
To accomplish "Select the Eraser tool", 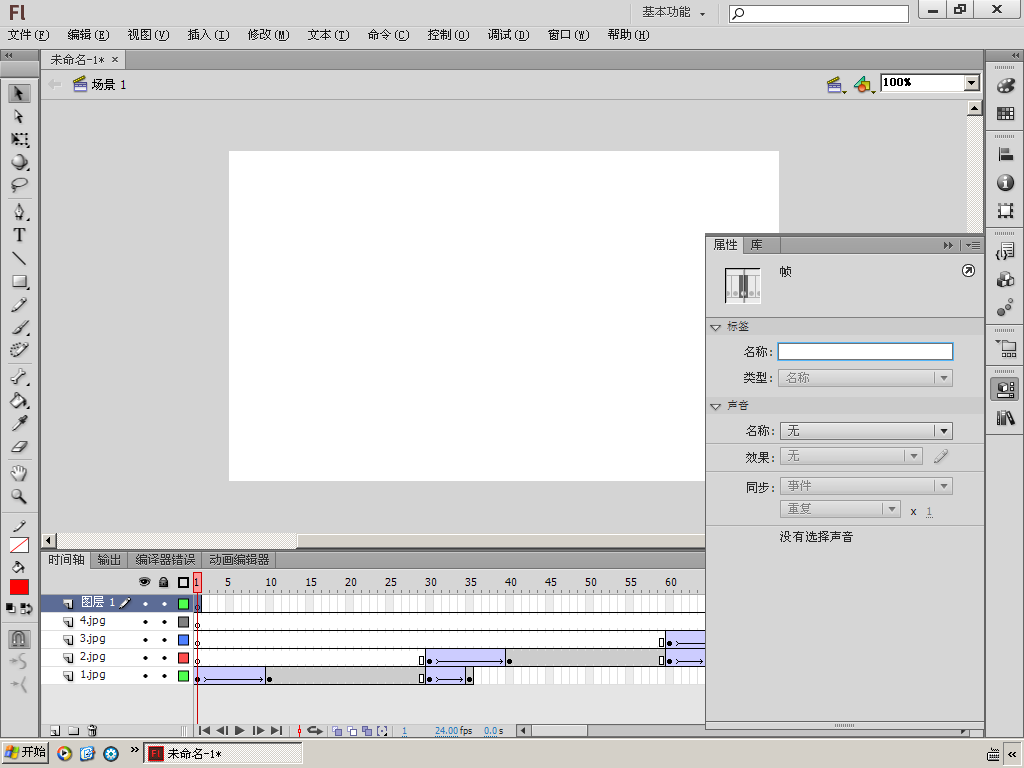I will pyautogui.click(x=19, y=447).
